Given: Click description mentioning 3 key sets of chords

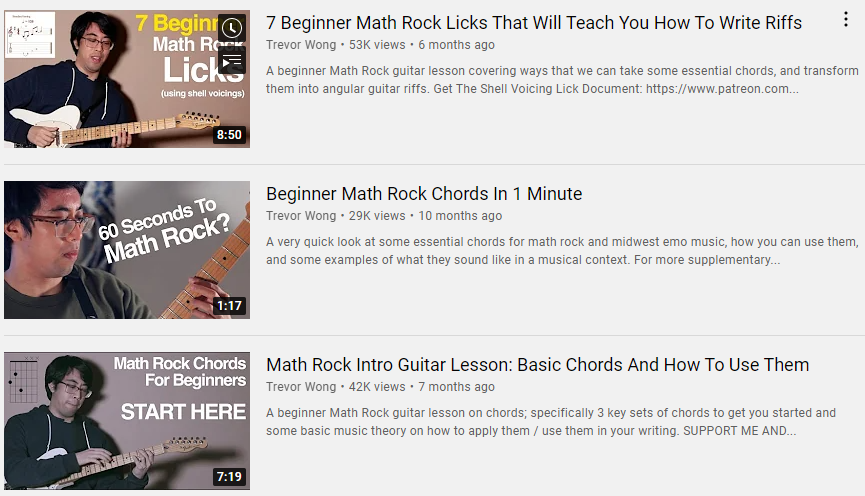Looking at the screenshot, I should click(551, 422).
